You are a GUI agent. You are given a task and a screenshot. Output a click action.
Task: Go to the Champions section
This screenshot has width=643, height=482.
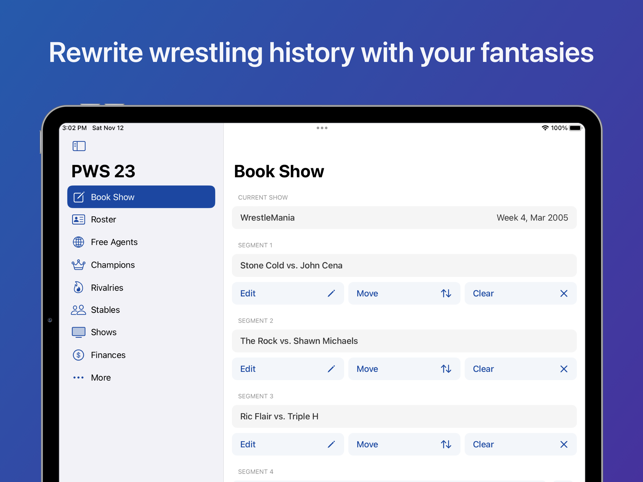[x=141, y=265]
